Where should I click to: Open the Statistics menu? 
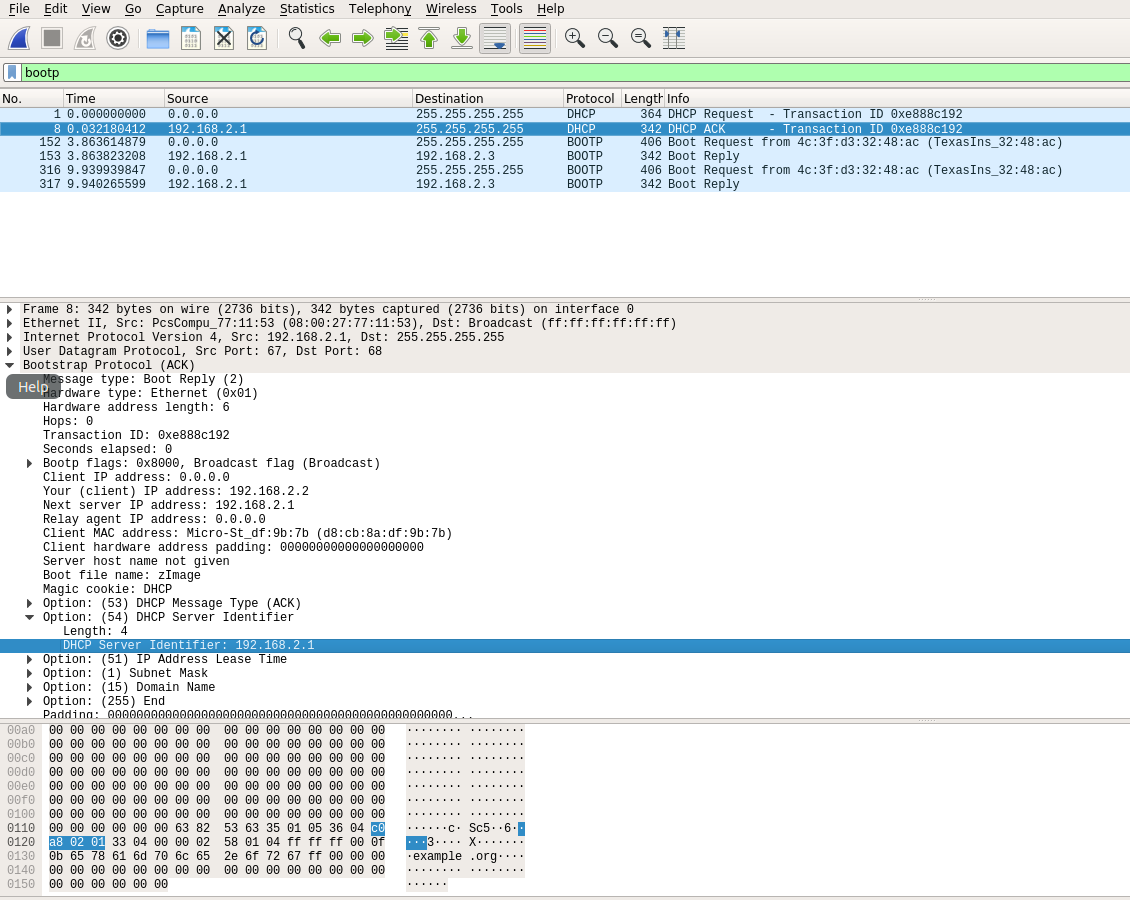coord(307,9)
